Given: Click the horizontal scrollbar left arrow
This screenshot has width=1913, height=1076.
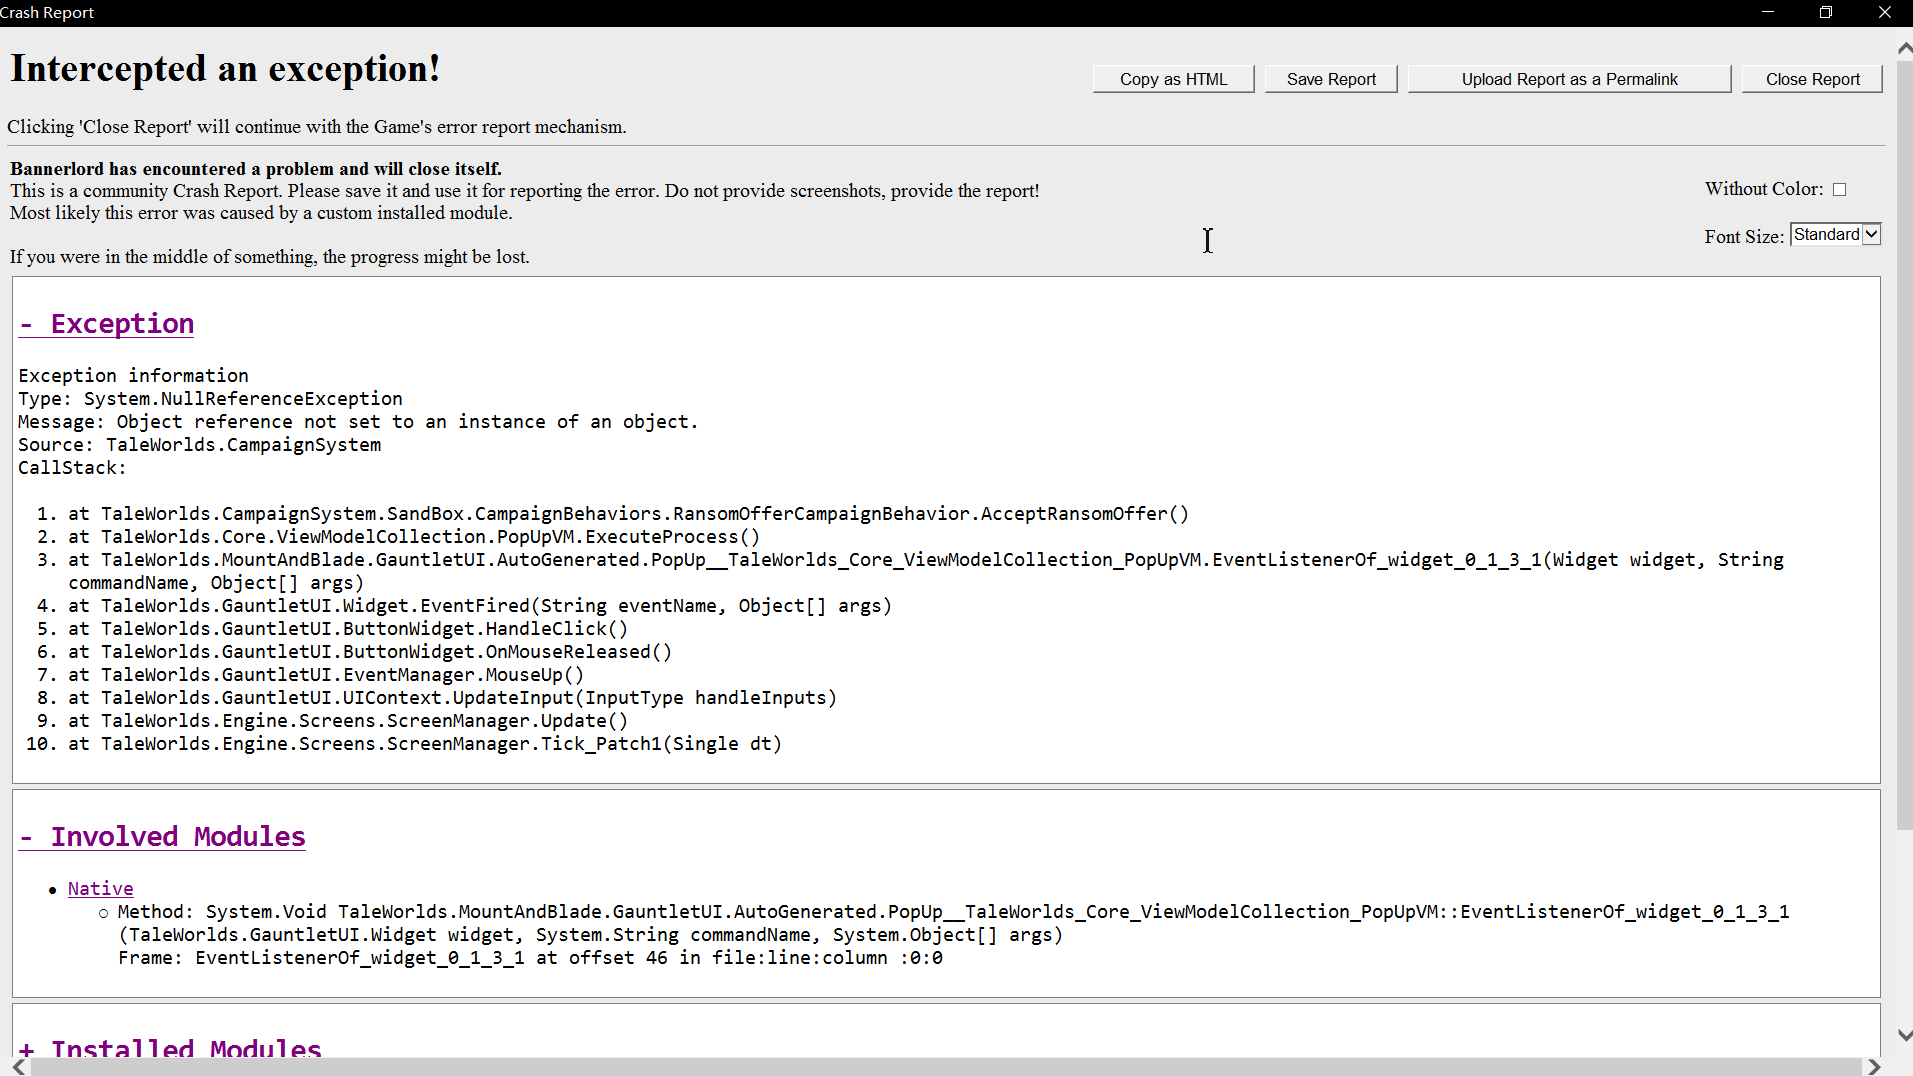Looking at the screenshot, I should click(x=19, y=1067).
